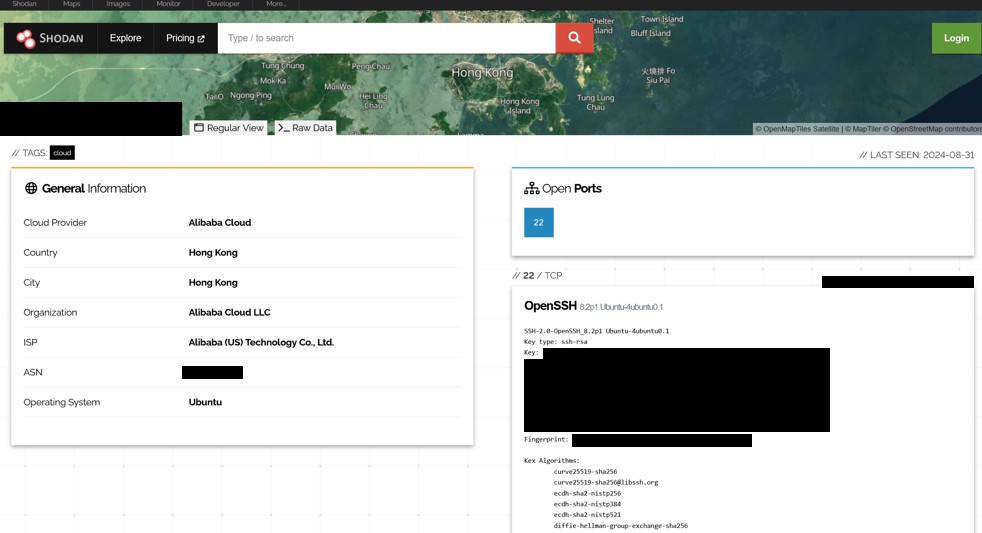Viewport: 982px width, 533px height.
Task: Click the Shodan logo icon
Action: 26,39
